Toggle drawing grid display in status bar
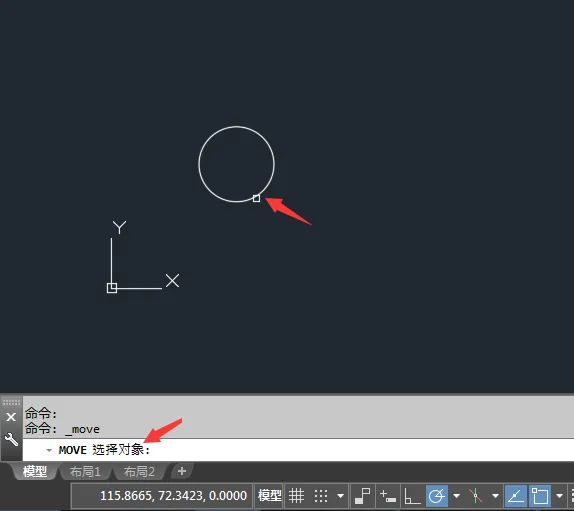 pos(296,496)
